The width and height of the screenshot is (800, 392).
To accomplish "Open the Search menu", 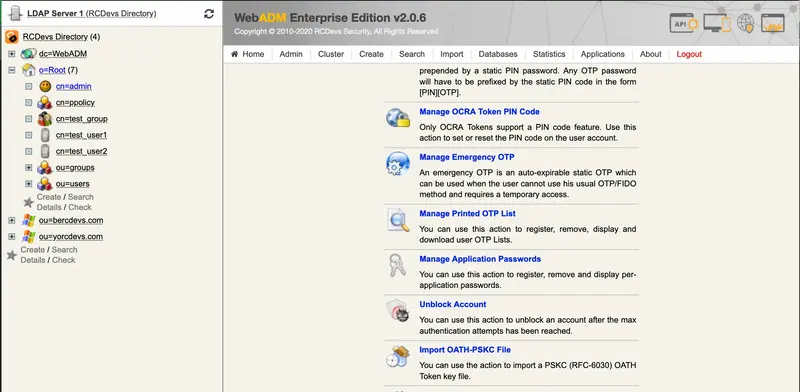I will [412, 54].
